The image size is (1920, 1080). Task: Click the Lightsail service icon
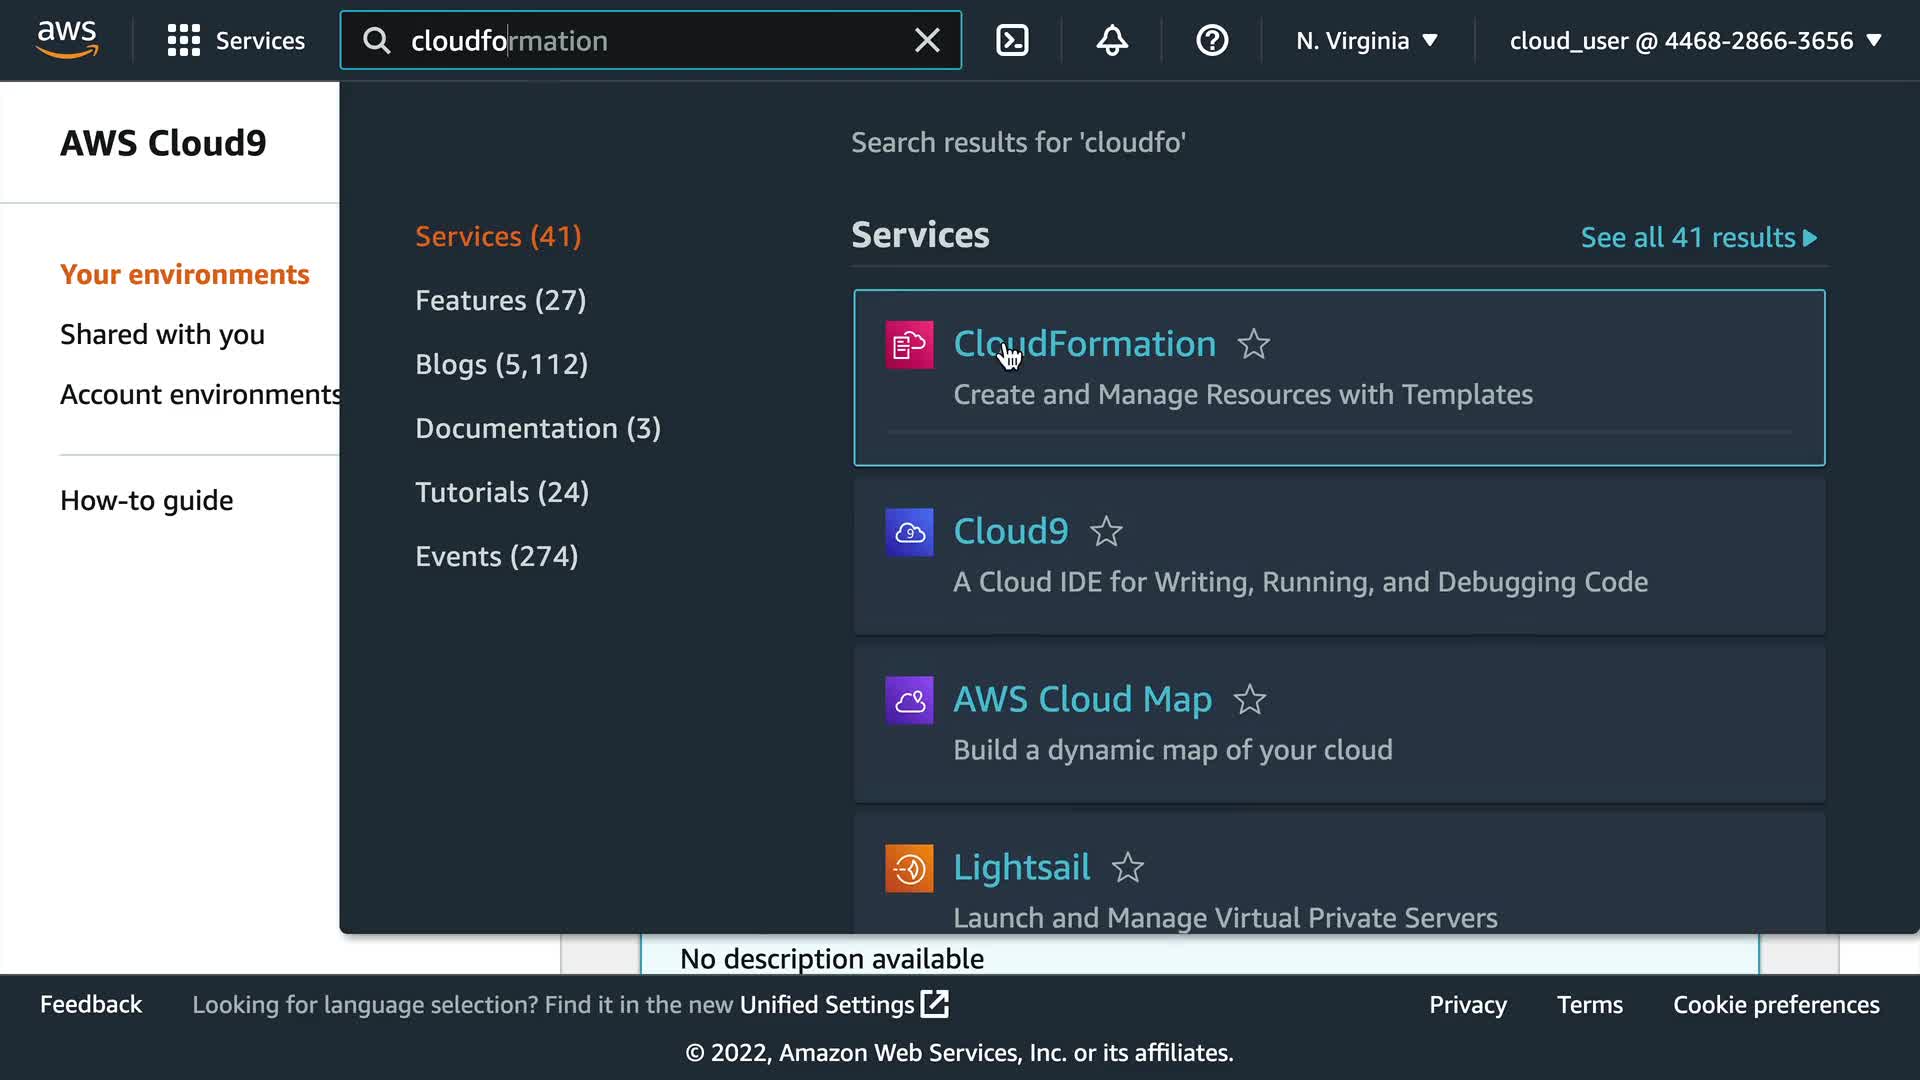coord(909,868)
